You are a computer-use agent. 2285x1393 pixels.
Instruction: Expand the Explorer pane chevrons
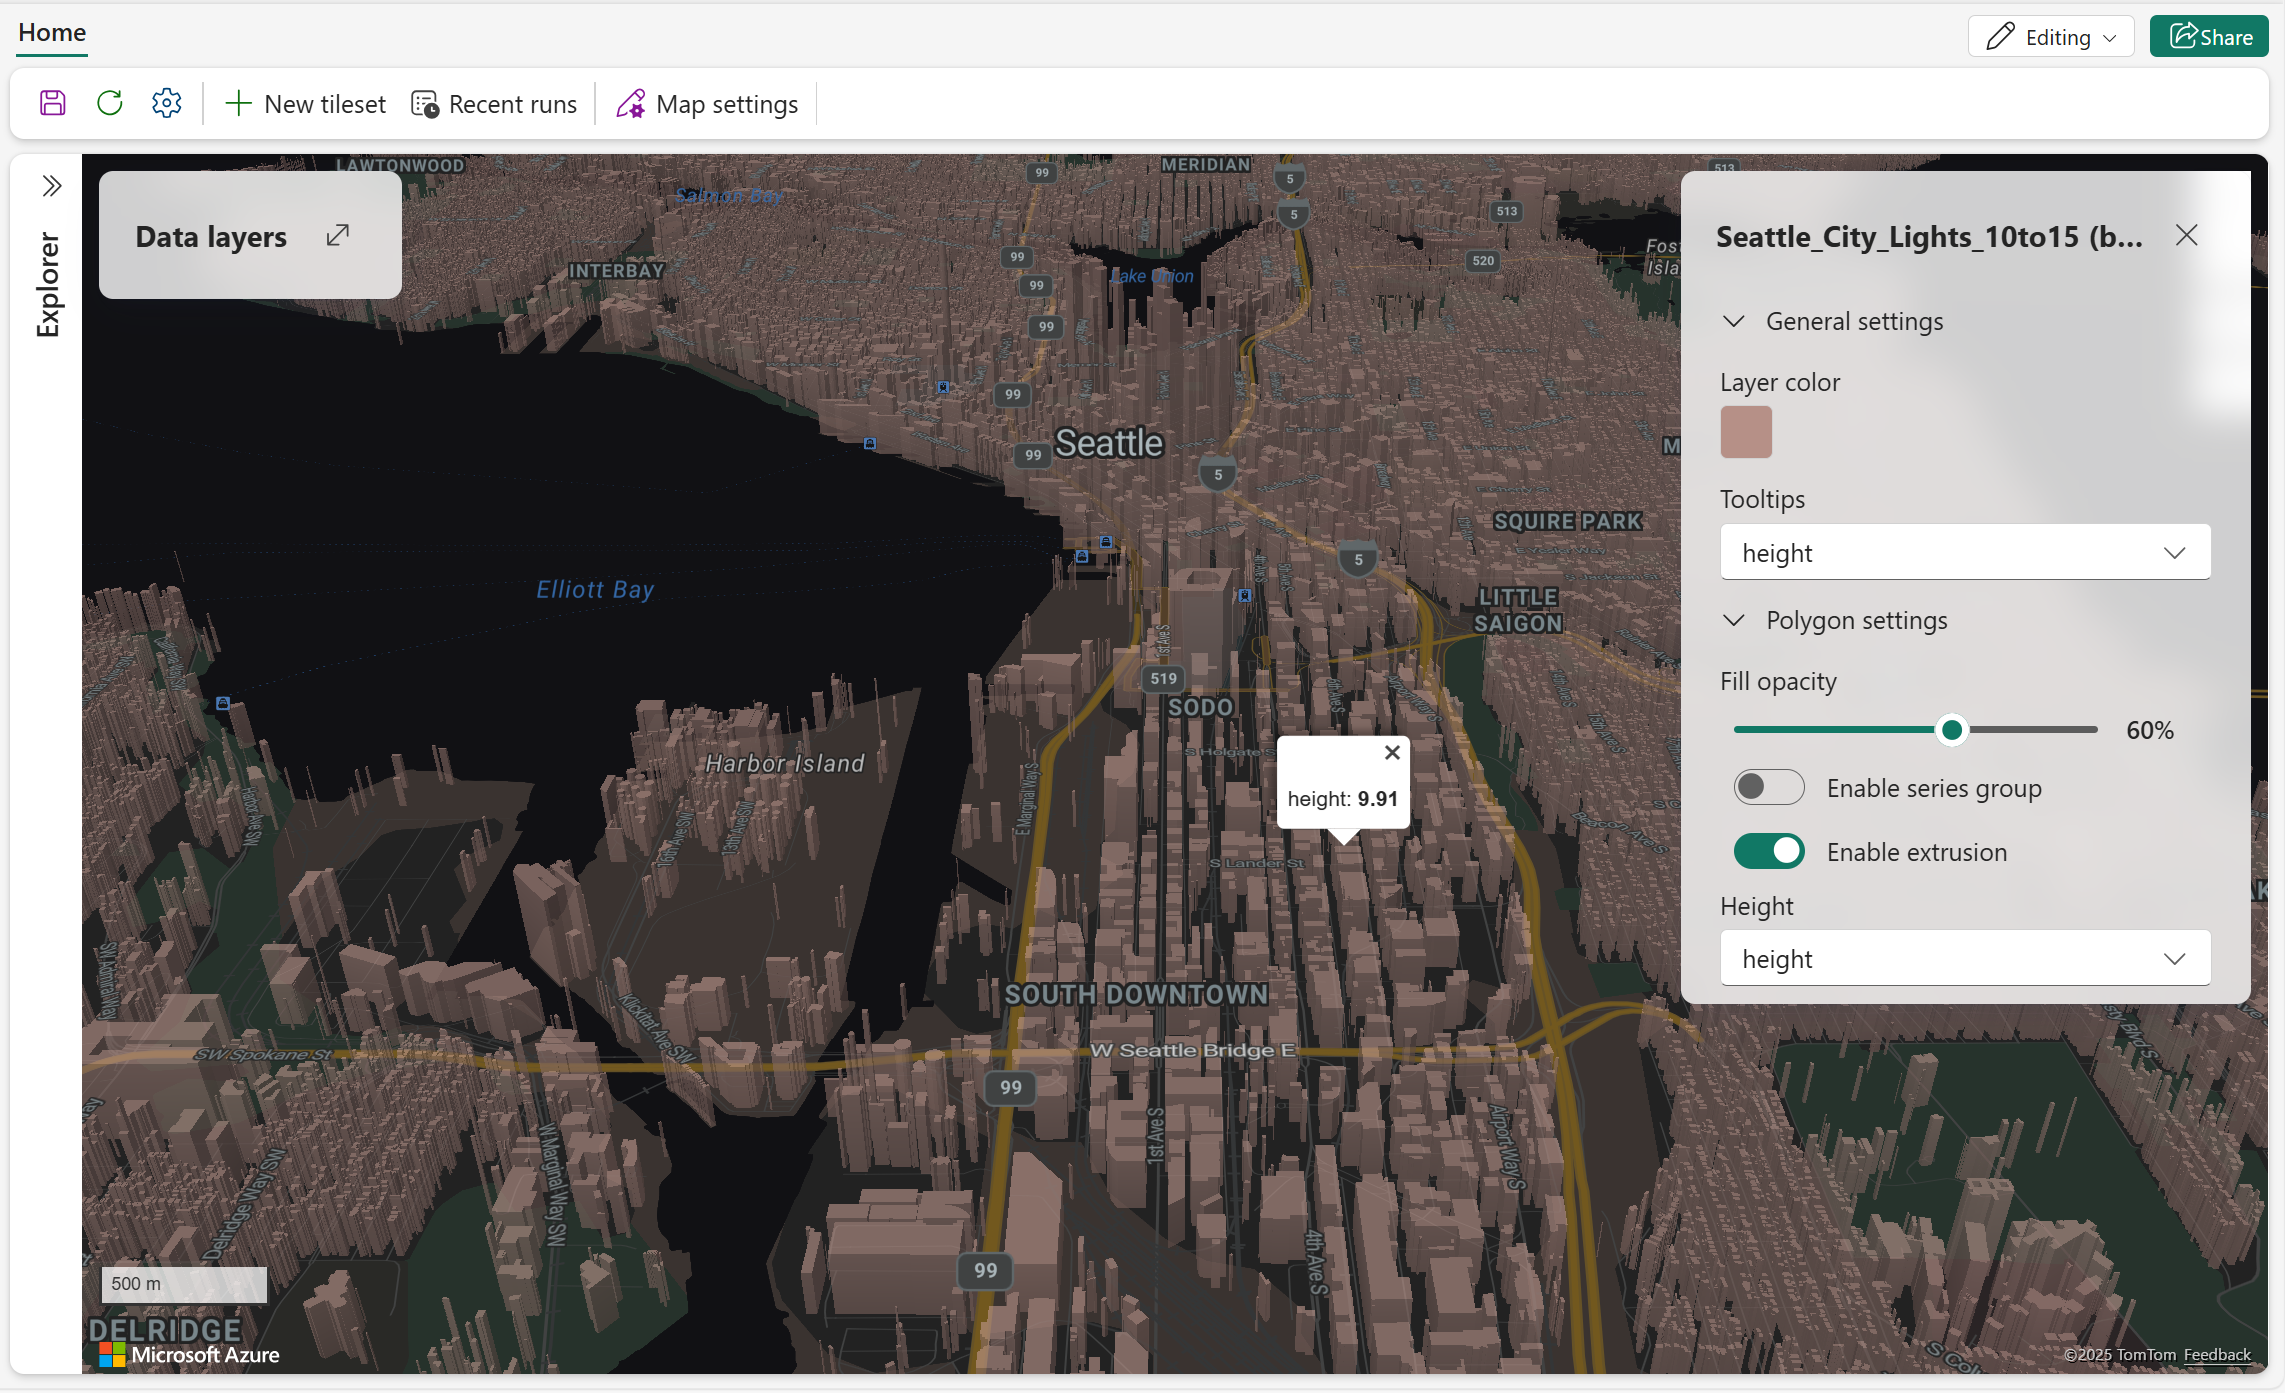click(x=52, y=186)
